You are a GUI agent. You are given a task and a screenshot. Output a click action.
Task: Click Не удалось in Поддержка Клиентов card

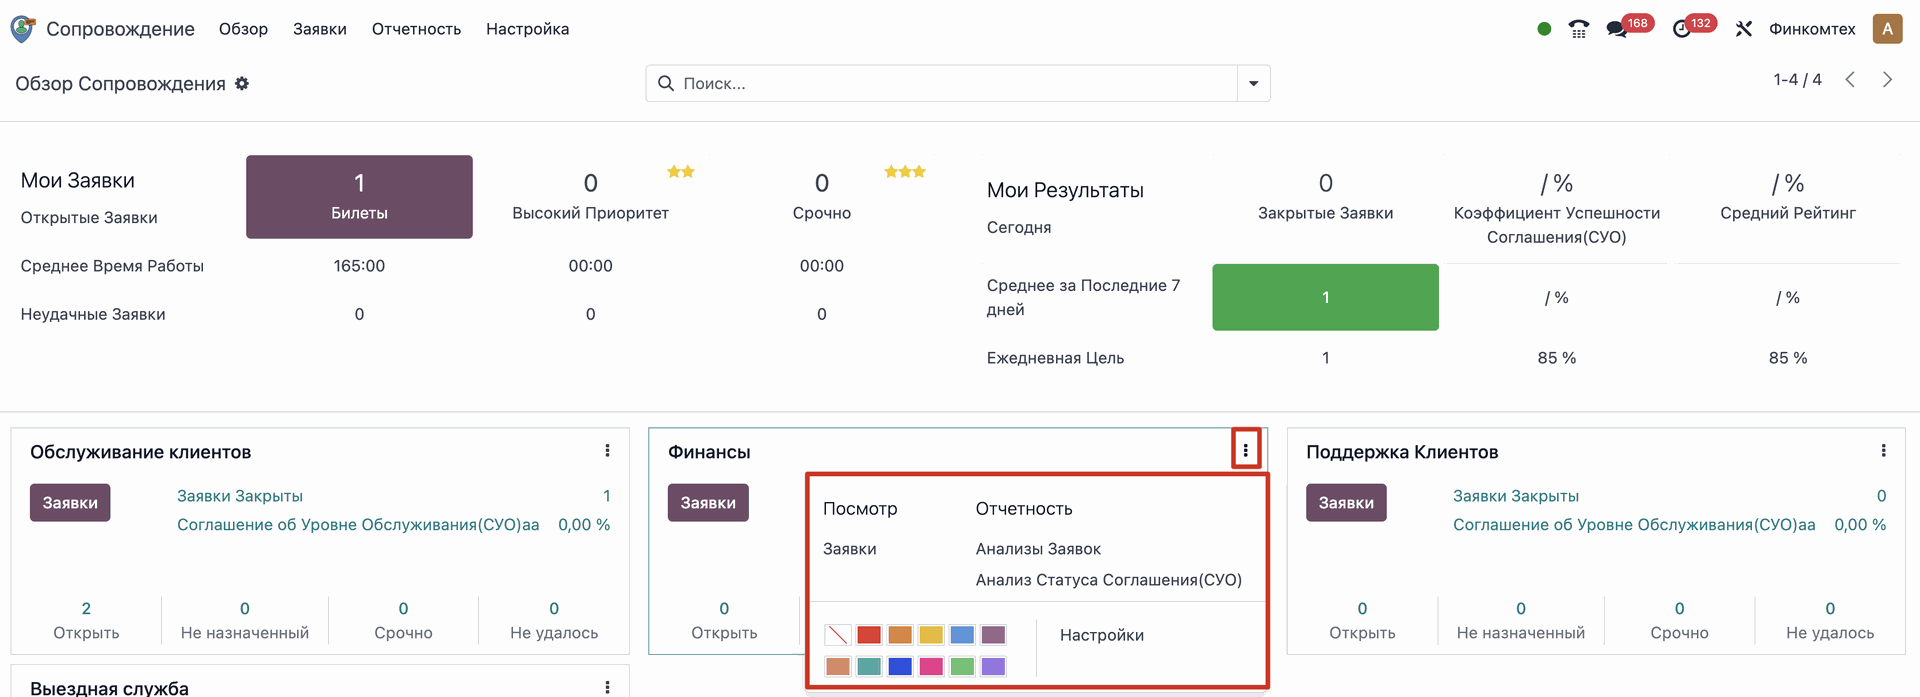1830,620
